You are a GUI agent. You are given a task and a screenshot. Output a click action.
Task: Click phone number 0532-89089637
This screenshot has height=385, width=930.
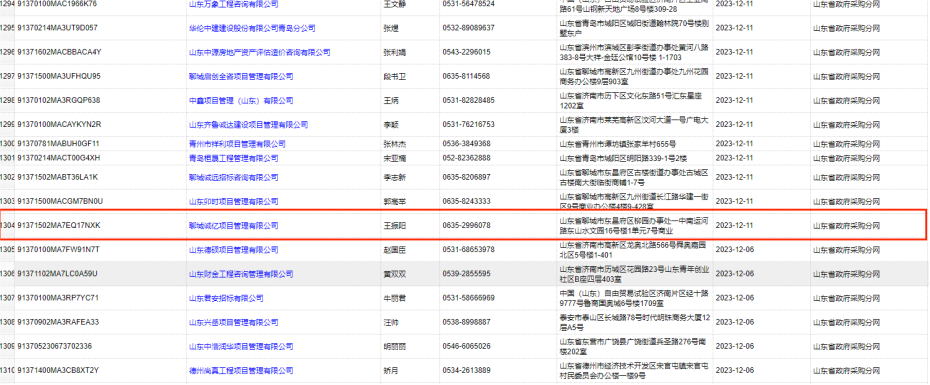(468, 28)
